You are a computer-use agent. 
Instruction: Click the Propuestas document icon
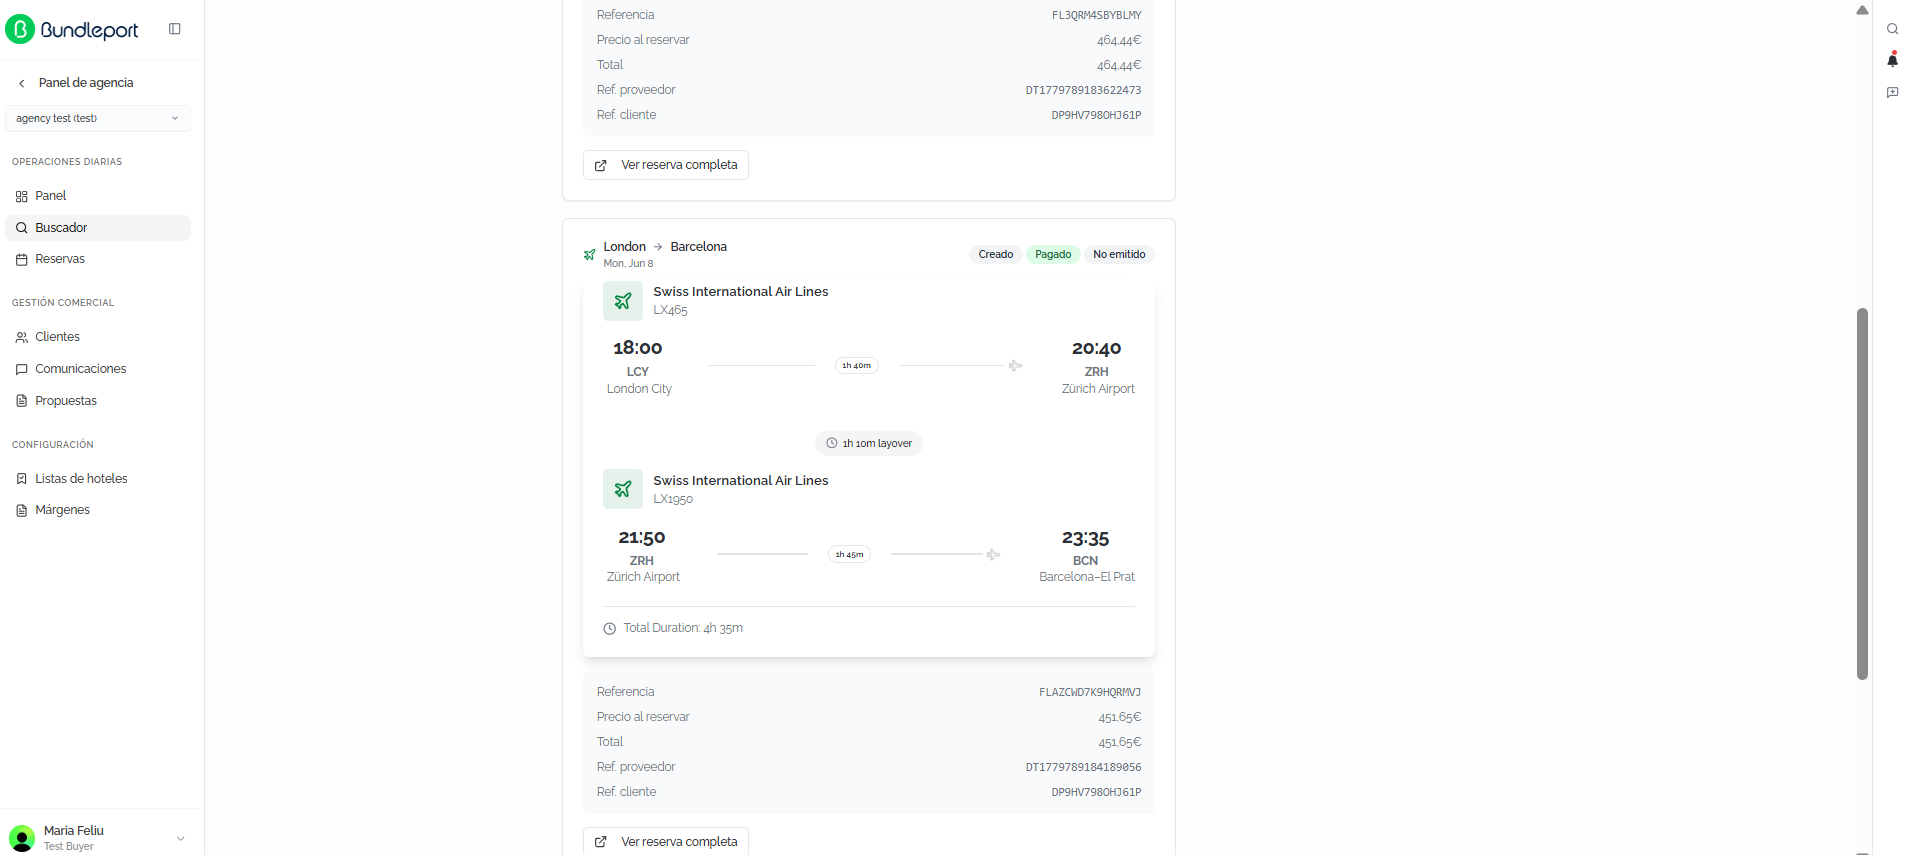(x=22, y=401)
